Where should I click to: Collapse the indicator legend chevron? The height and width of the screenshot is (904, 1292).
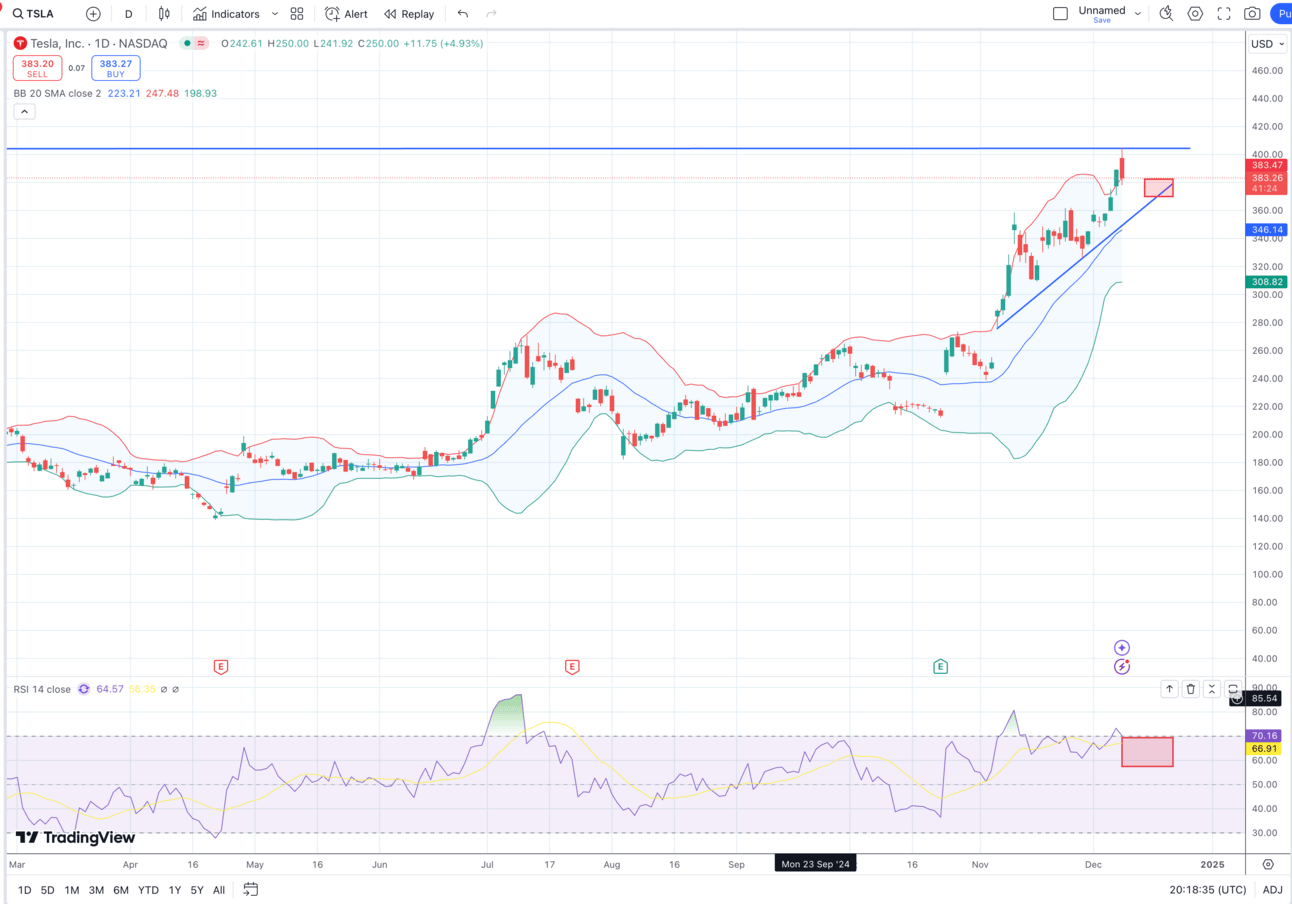pos(25,112)
